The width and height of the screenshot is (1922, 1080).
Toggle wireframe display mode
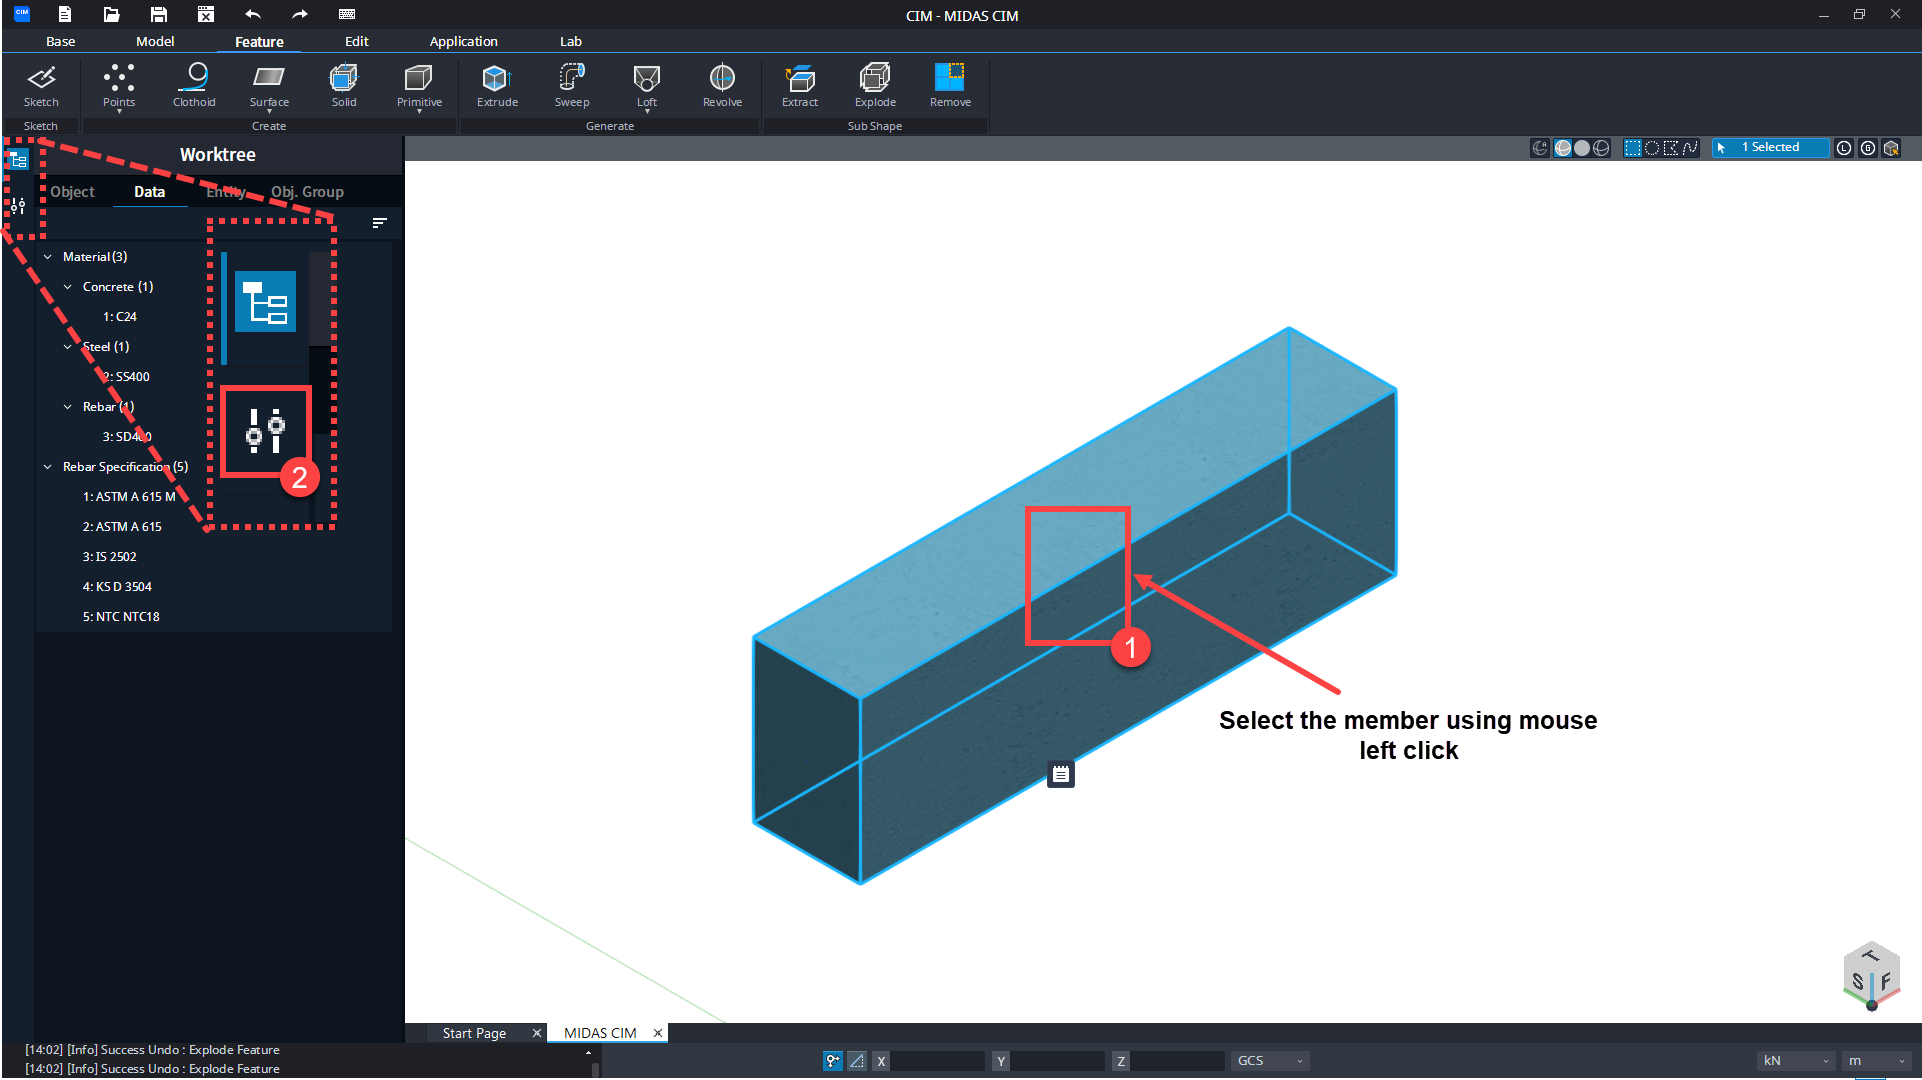(x=1601, y=148)
